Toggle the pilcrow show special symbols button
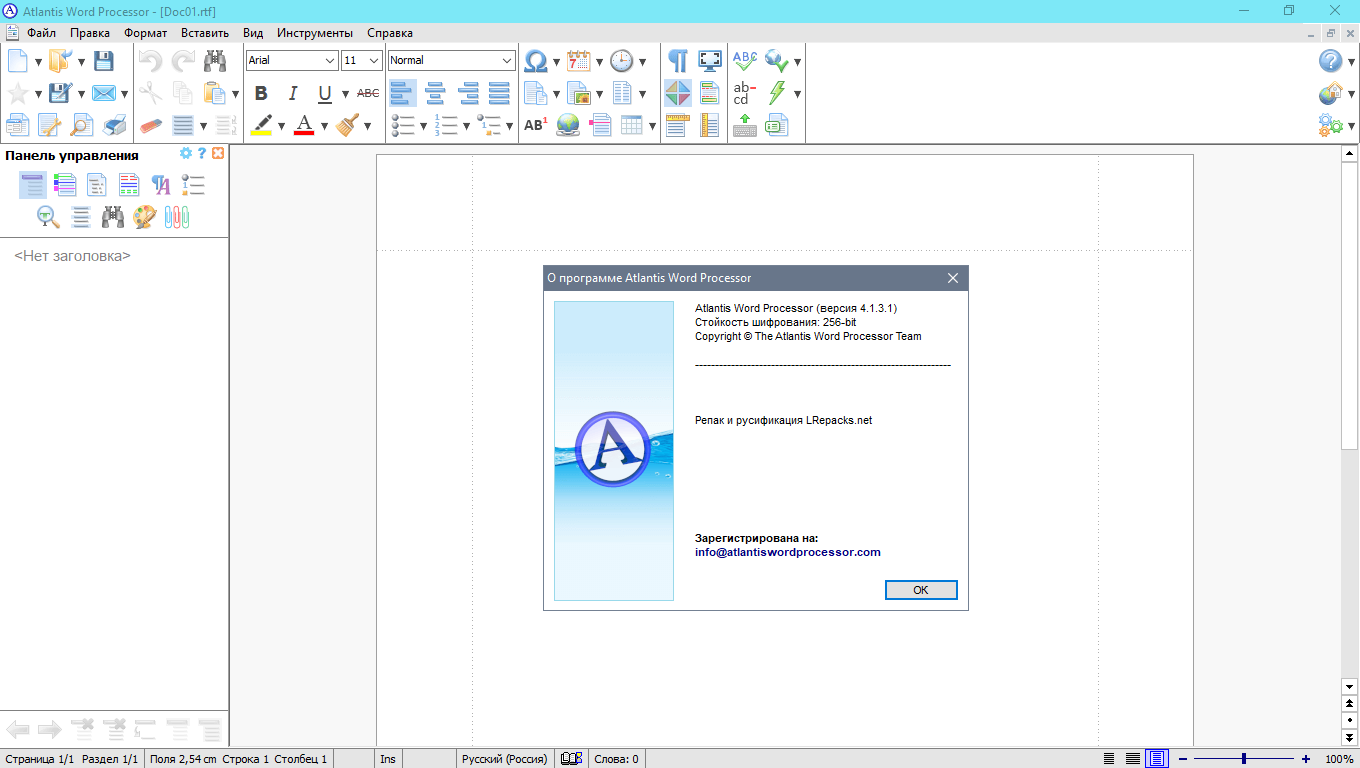Image resolution: width=1360 pixels, height=768 pixels. (678, 61)
